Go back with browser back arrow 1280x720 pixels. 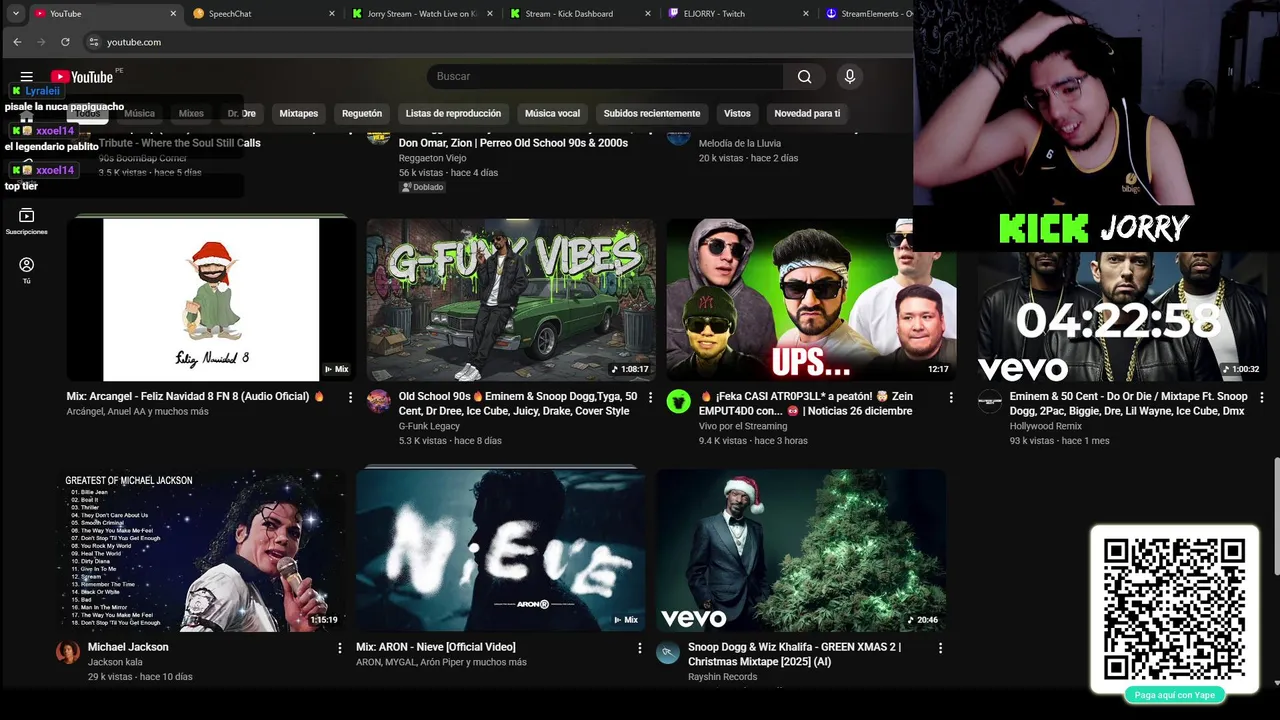[x=17, y=42]
